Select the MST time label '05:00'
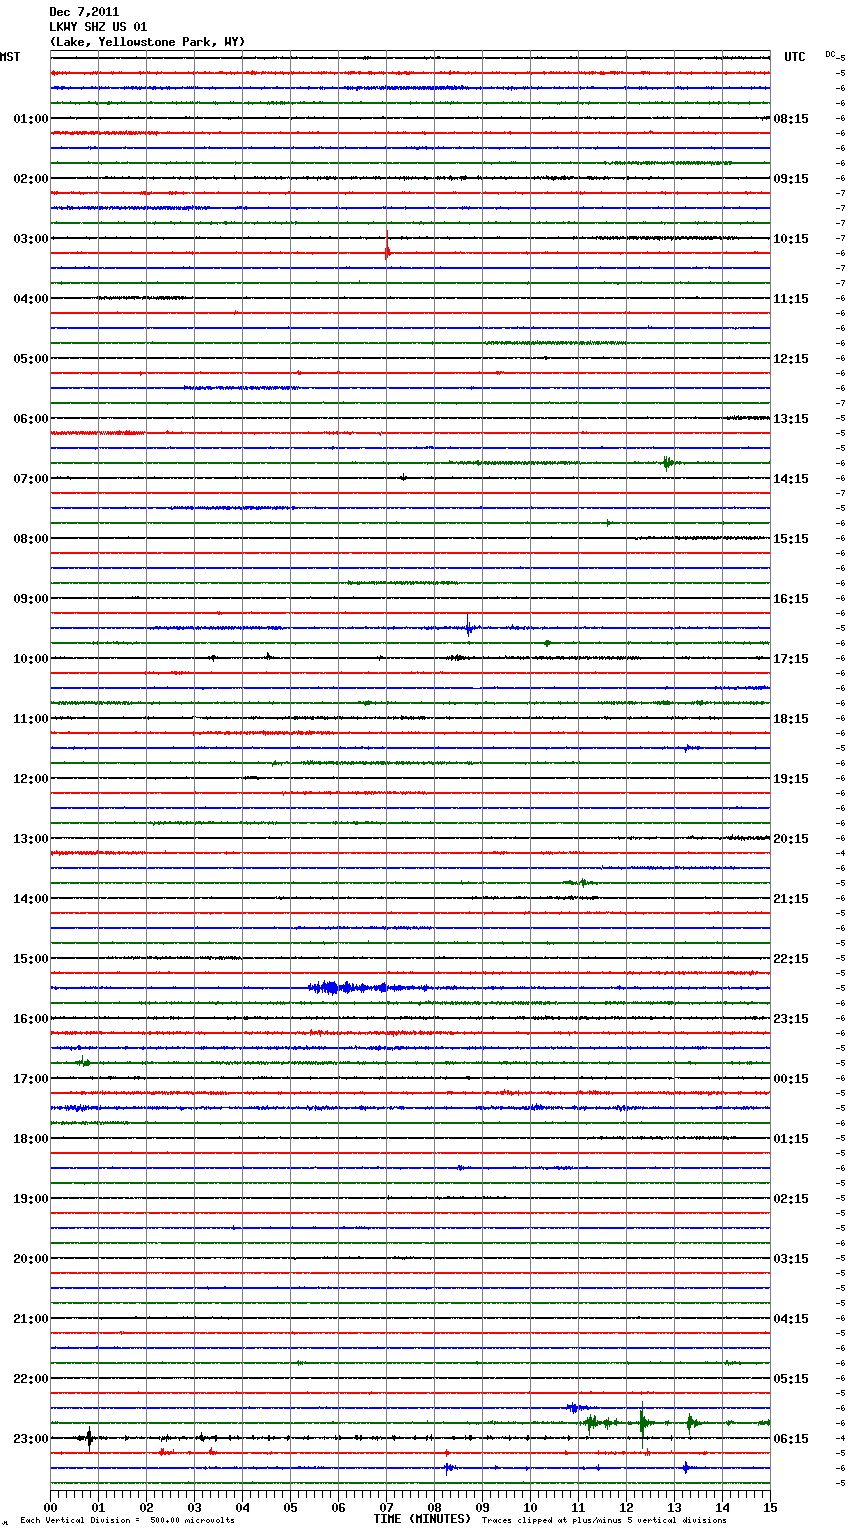Viewport: 850px width, 1534px height. click(x=31, y=359)
